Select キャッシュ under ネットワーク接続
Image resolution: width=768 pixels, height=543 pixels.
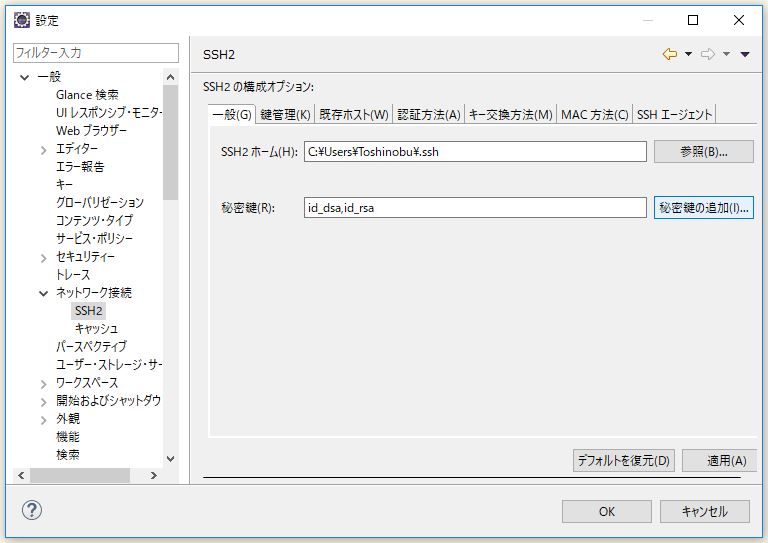tap(96, 329)
